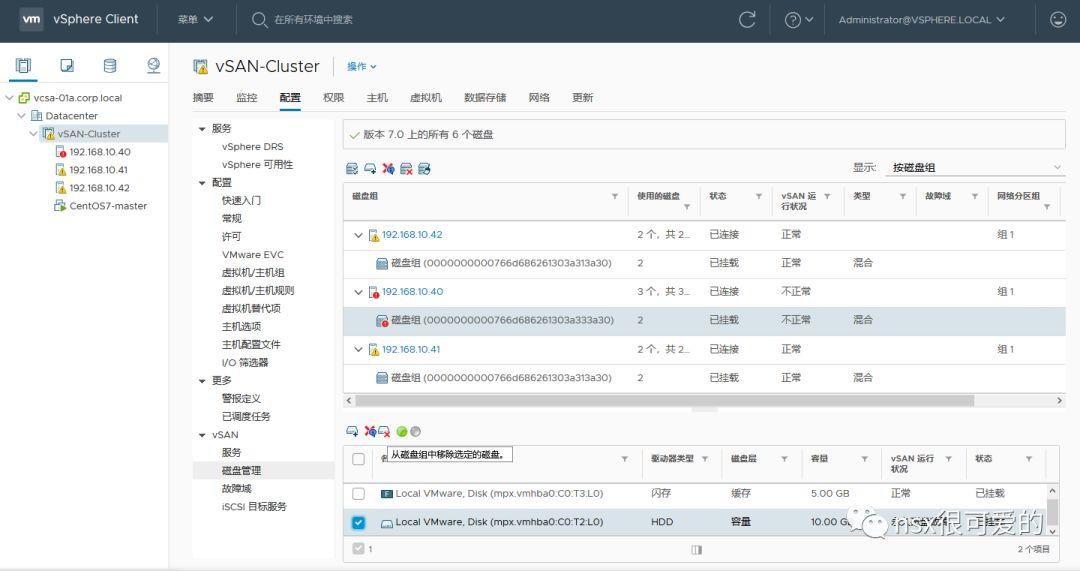Click the recreate disk group icon

coord(424,169)
